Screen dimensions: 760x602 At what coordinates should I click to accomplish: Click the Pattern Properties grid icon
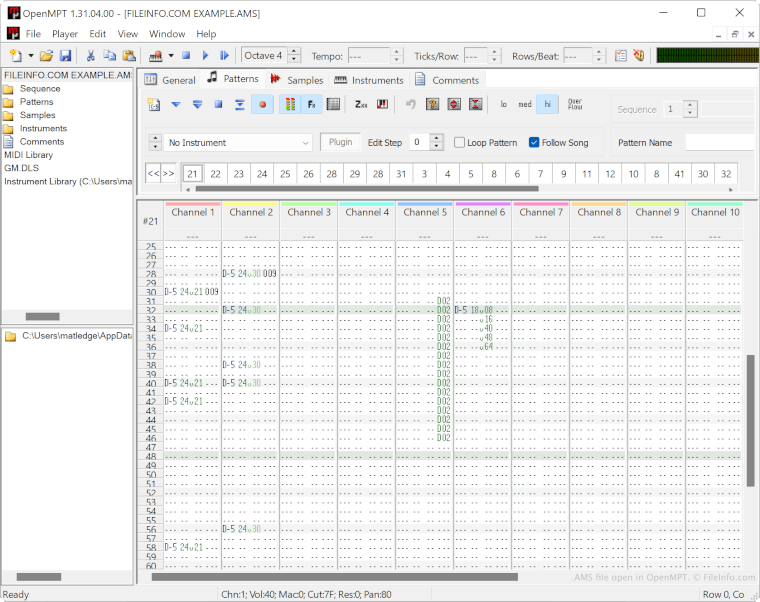(x=333, y=104)
